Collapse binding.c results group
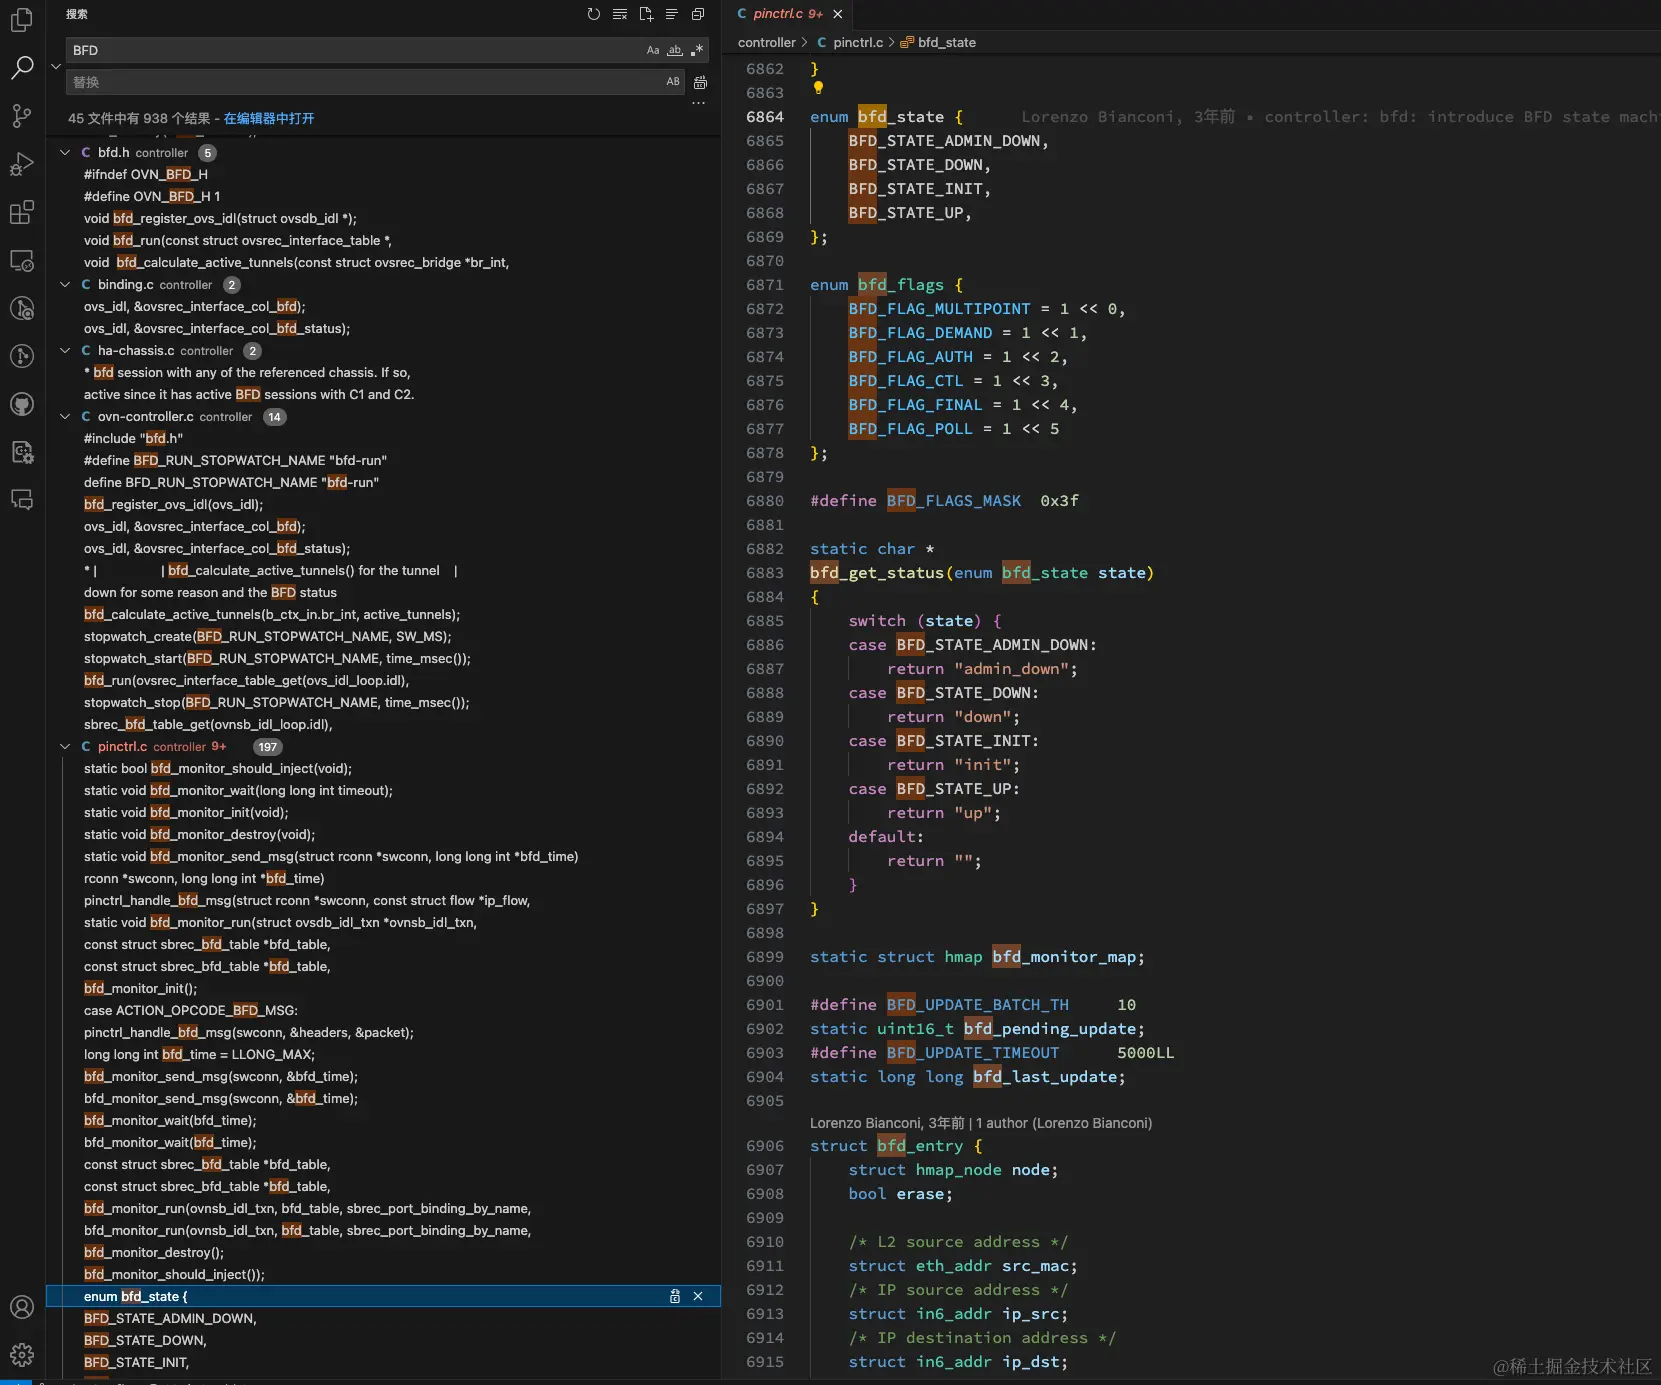The image size is (1661, 1385). [65, 285]
